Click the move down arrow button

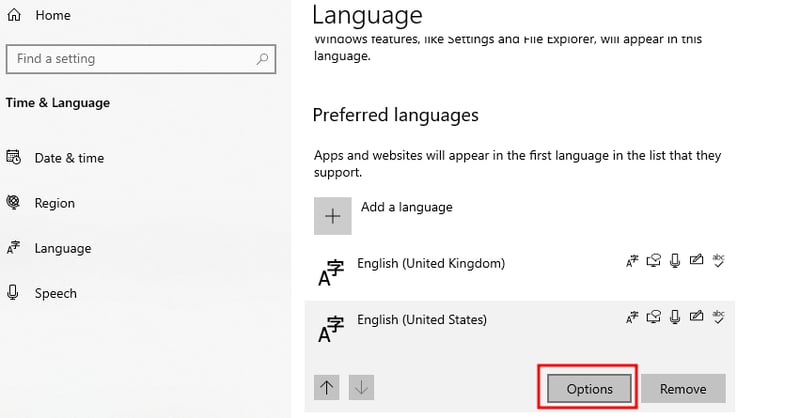[361, 387]
